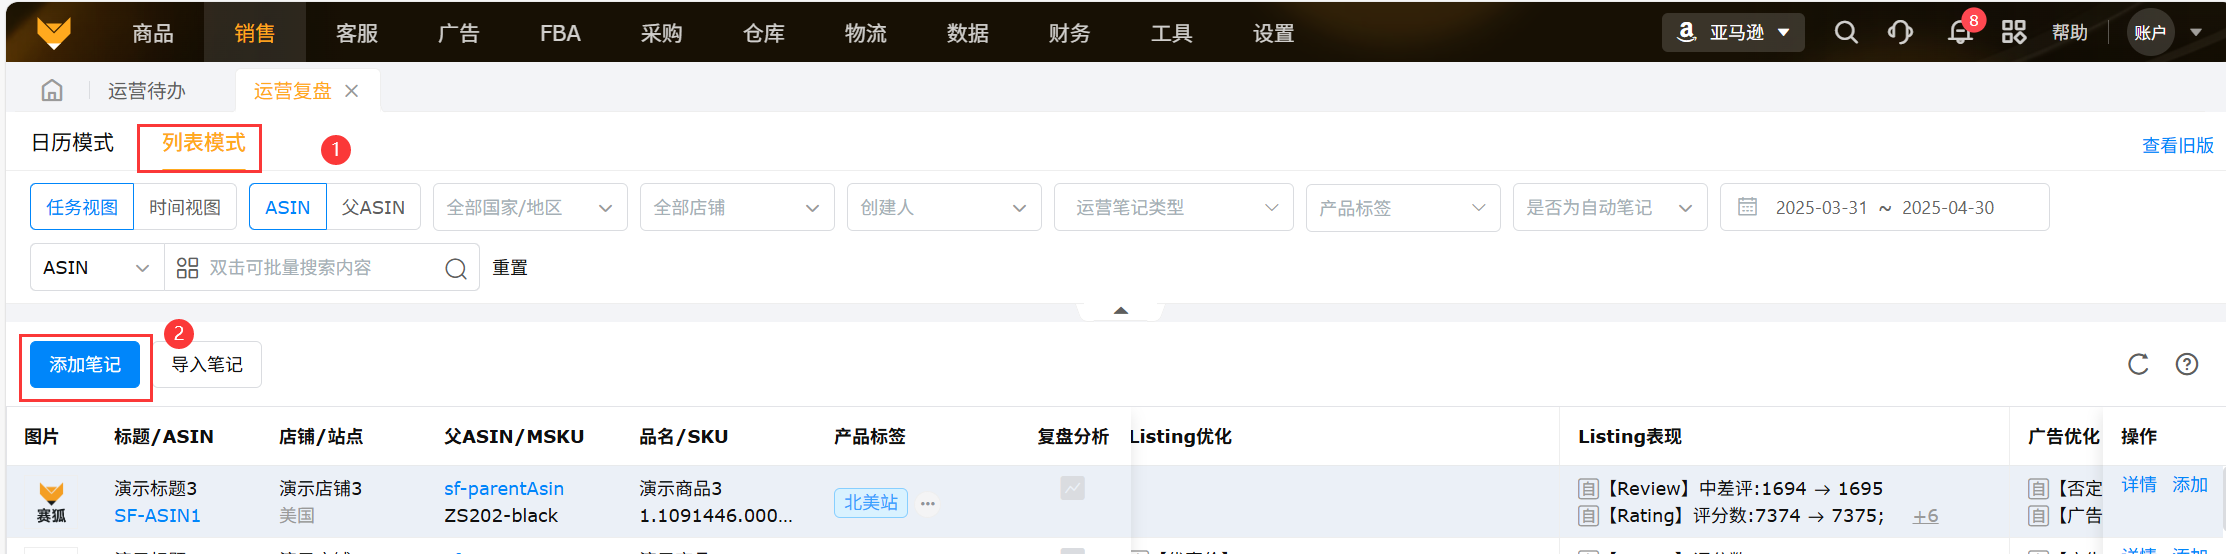Click the 导入笔记 button
This screenshot has width=2226, height=554.
point(207,365)
